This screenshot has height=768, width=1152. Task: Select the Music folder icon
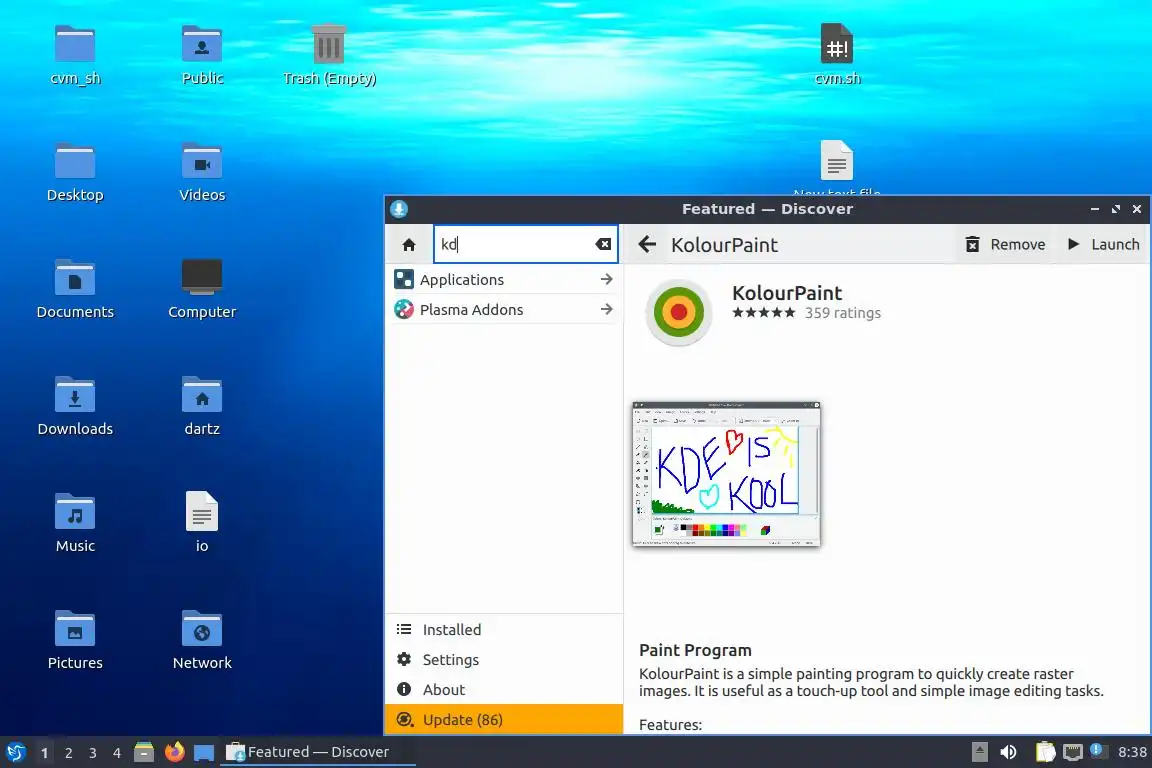(x=75, y=523)
